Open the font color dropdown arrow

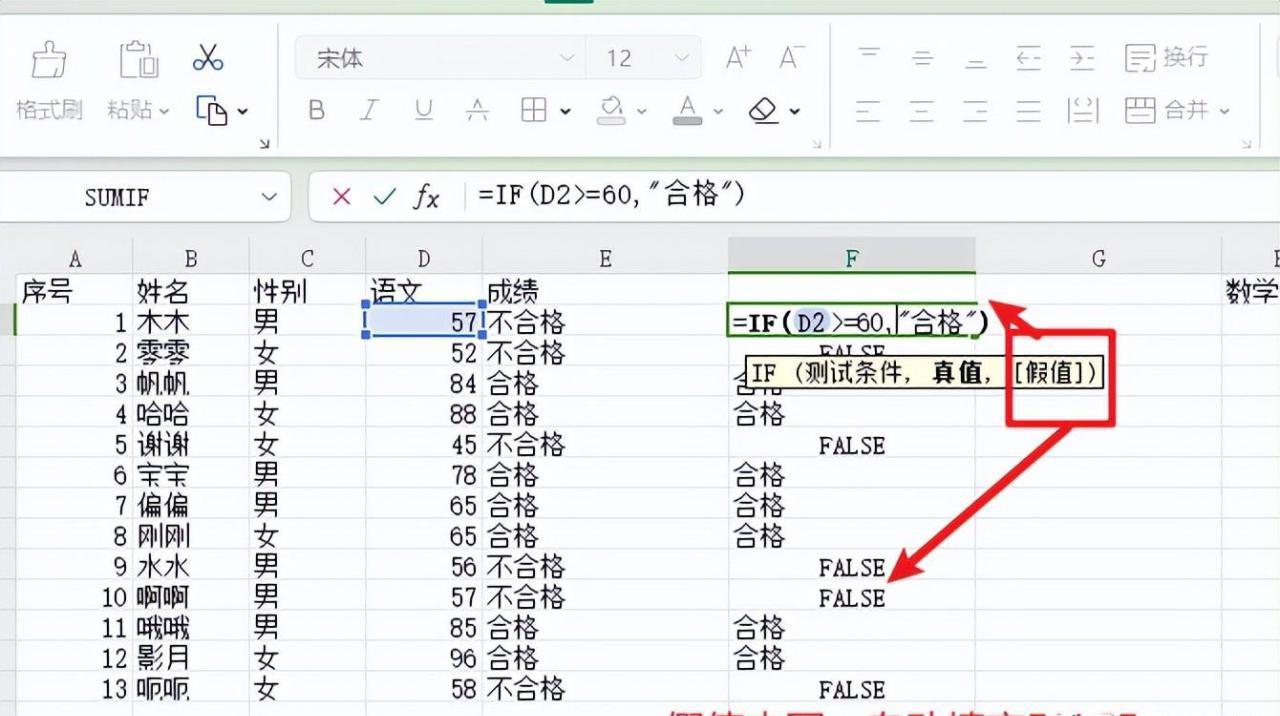coord(718,111)
